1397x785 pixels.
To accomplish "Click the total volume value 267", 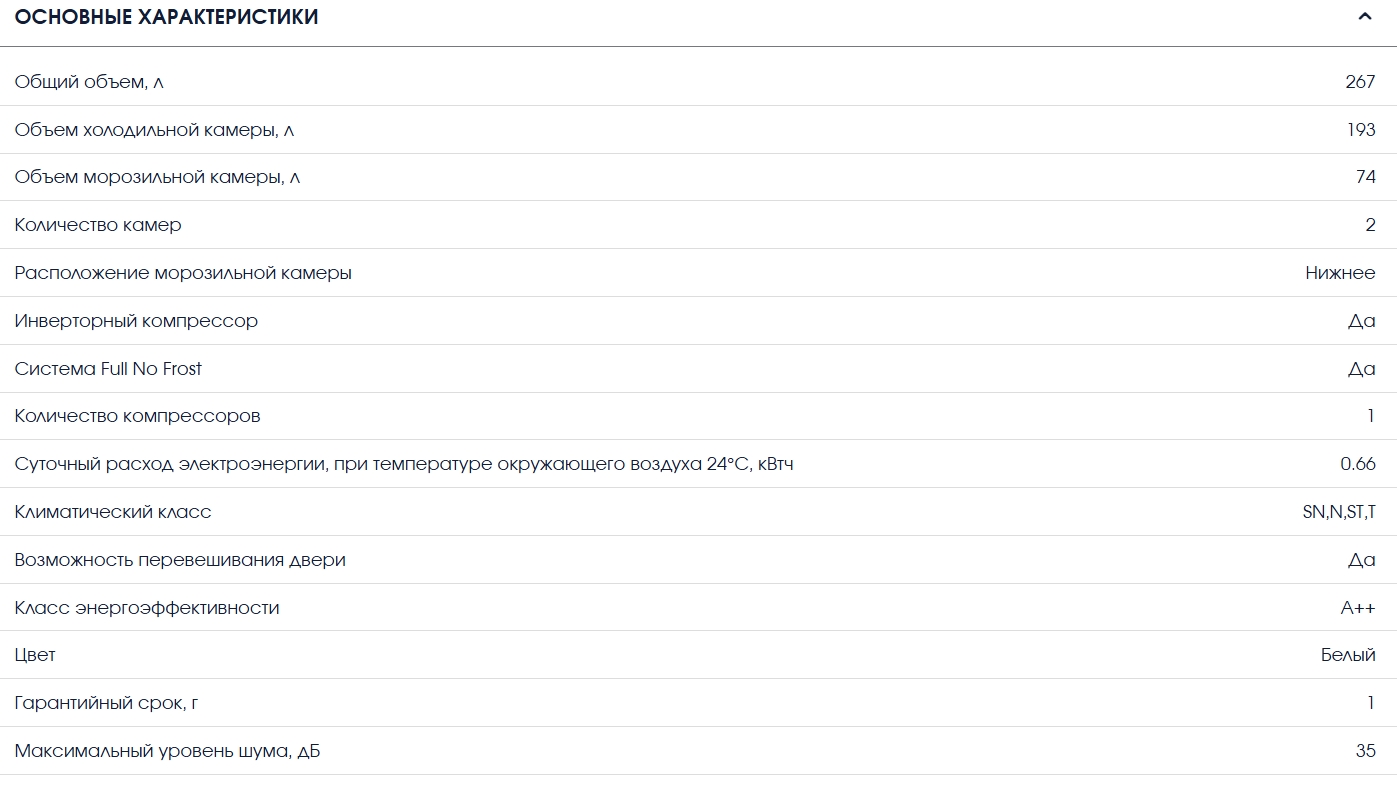I will click(x=1360, y=82).
